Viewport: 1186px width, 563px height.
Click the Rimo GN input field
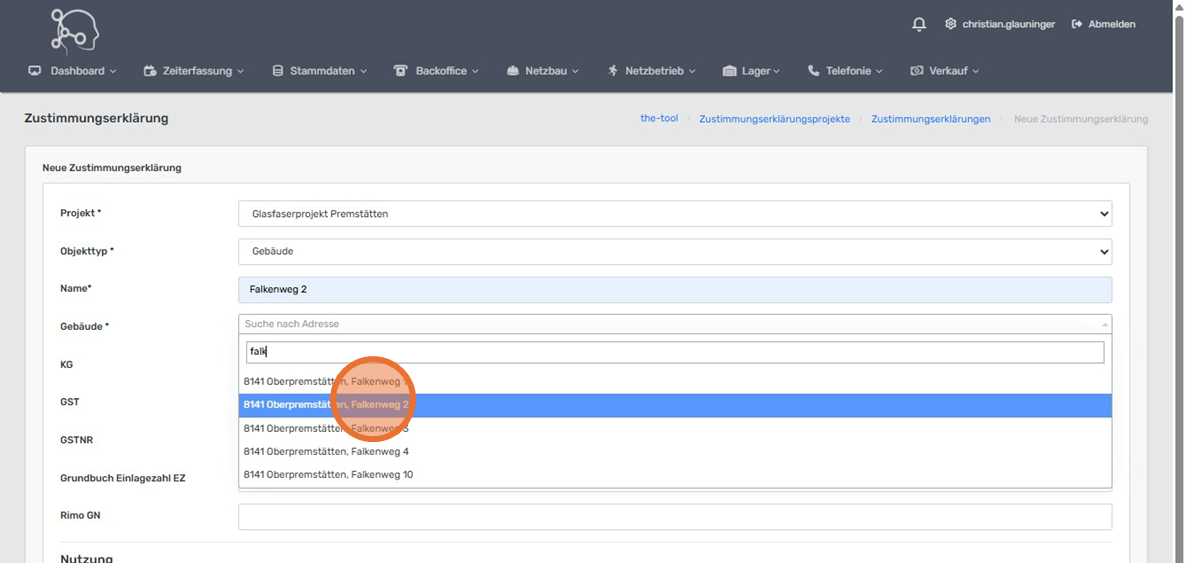coord(674,516)
